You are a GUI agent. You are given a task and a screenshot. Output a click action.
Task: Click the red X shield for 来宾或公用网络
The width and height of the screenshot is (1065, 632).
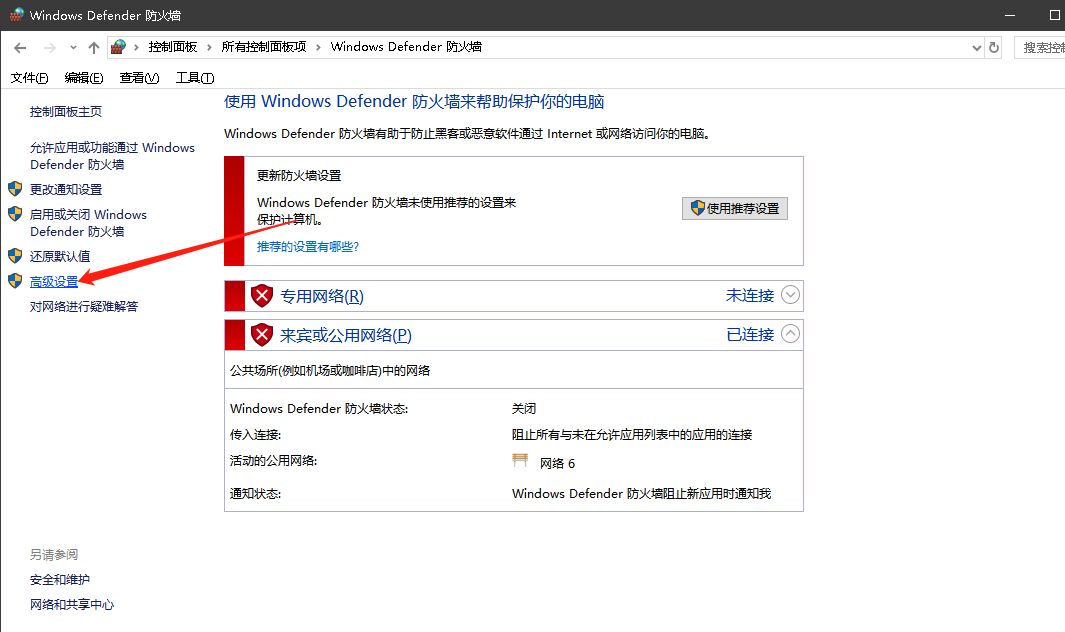click(x=262, y=335)
